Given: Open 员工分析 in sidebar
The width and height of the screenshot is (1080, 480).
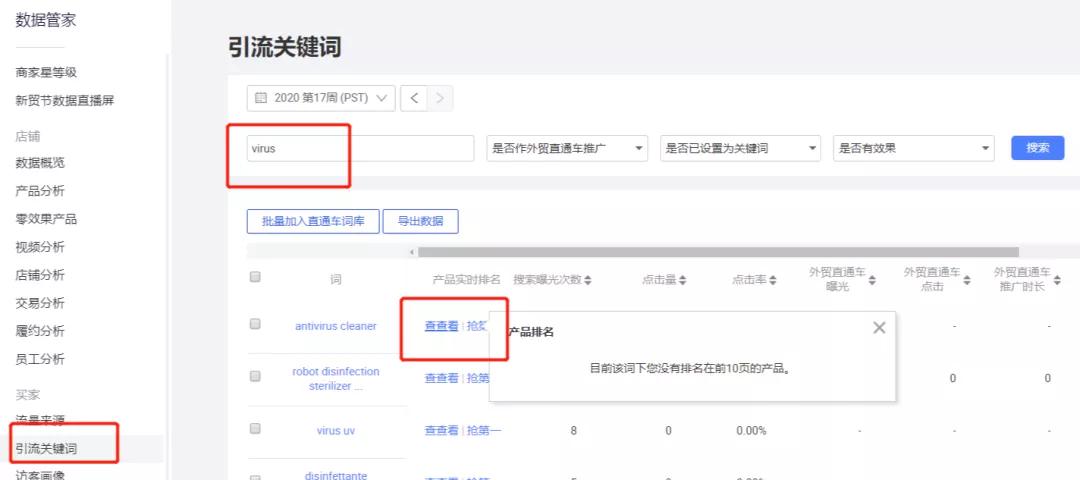Looking at the screenshot, I should (40, 359).
